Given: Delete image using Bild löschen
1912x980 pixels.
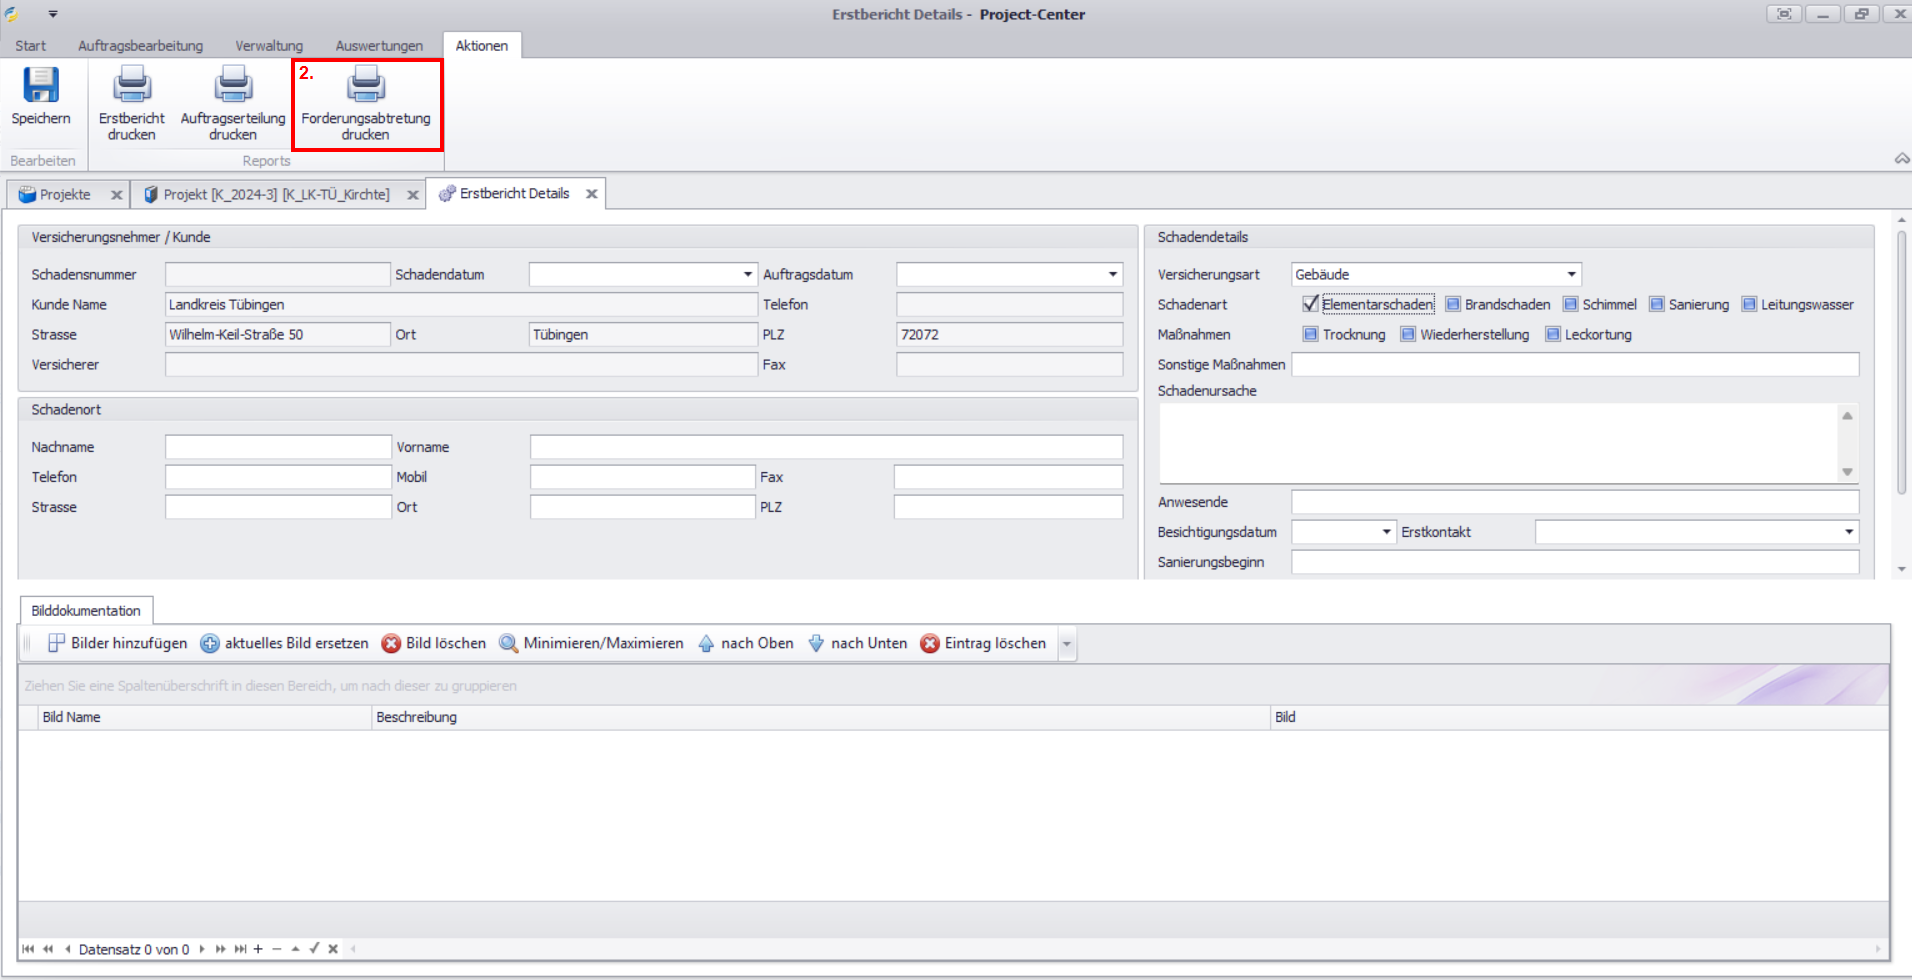Looking at the screenshot, I should tap(434, 643).
